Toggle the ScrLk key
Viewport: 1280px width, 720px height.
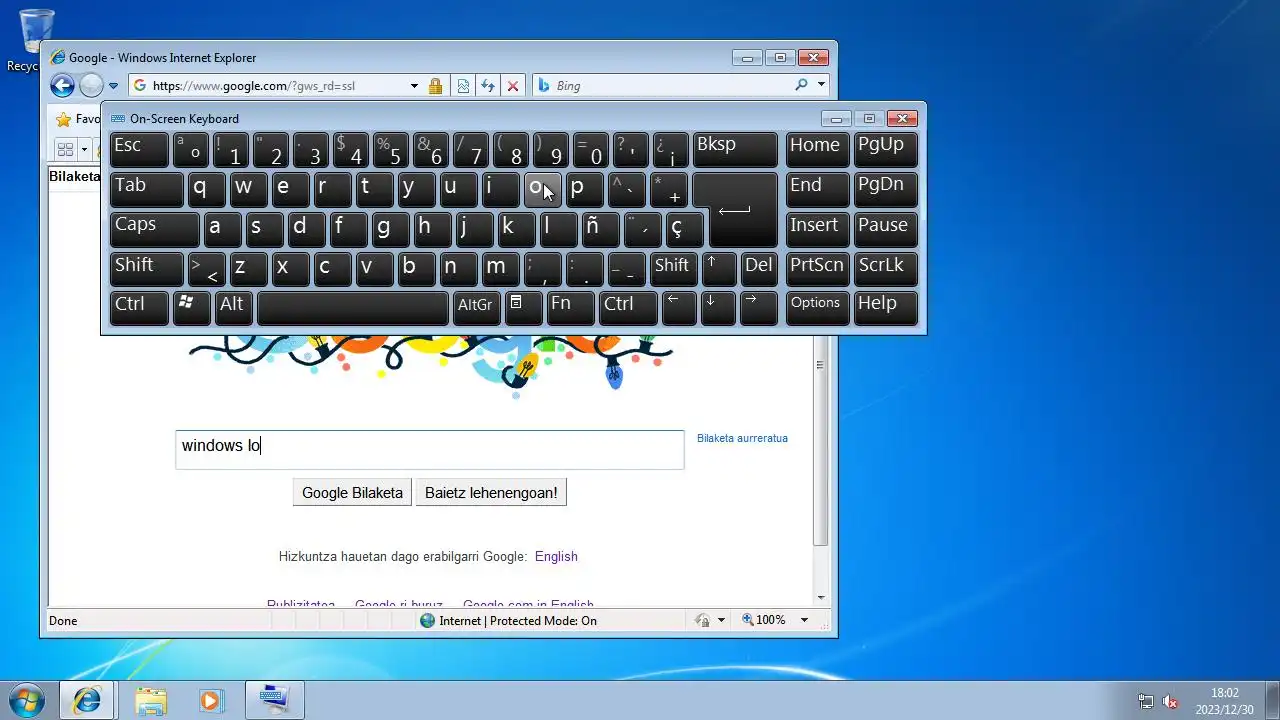tap(884, 268)
